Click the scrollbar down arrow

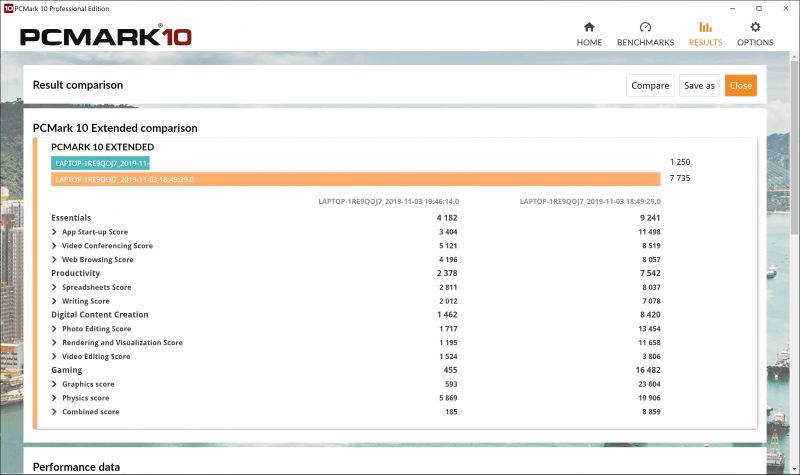[x=795, y=469]
